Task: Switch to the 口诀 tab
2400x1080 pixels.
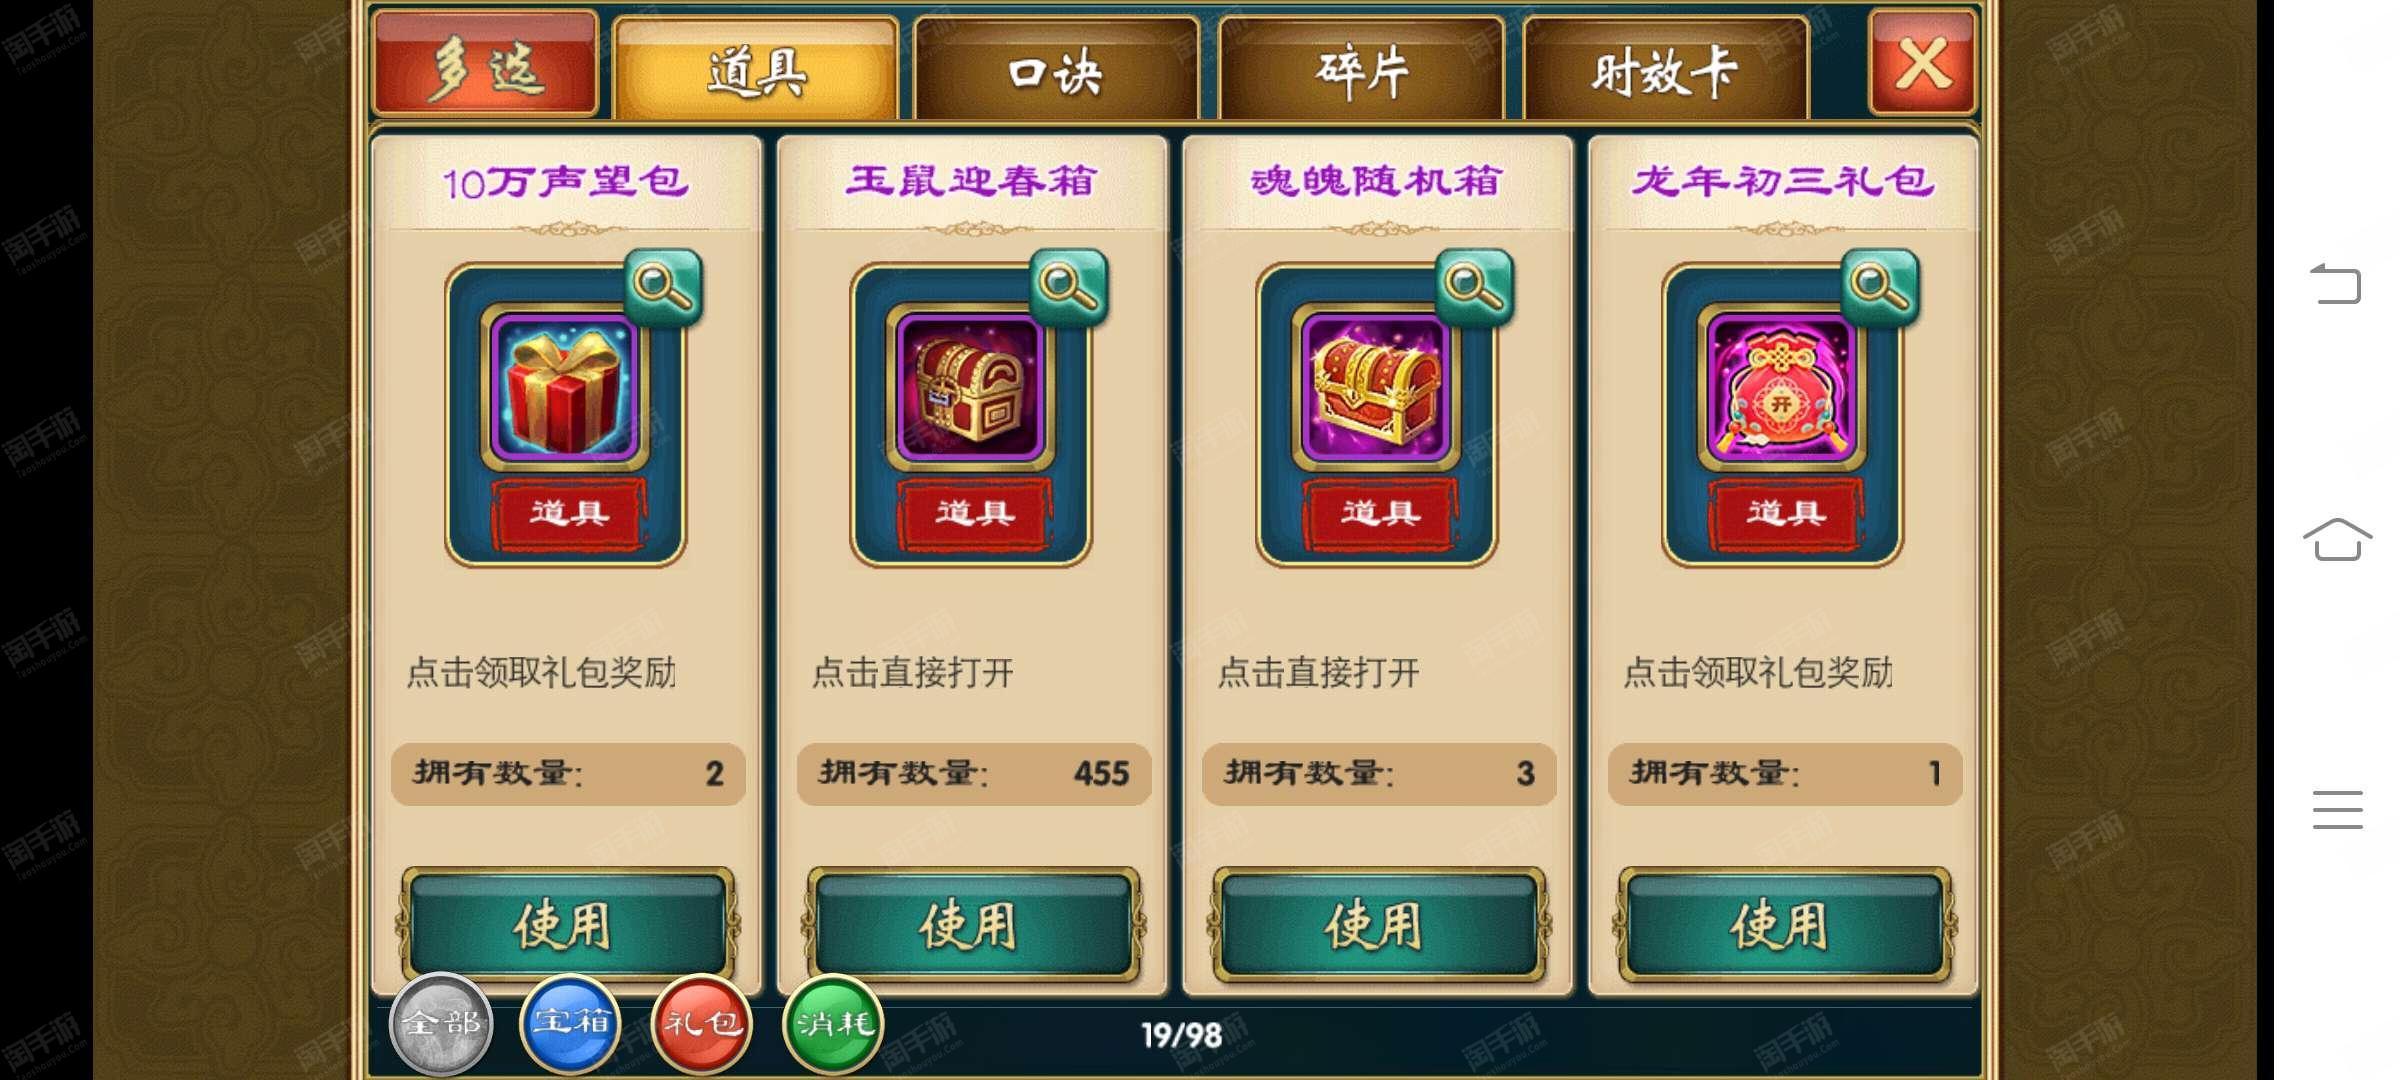Action: point(1056,70)
